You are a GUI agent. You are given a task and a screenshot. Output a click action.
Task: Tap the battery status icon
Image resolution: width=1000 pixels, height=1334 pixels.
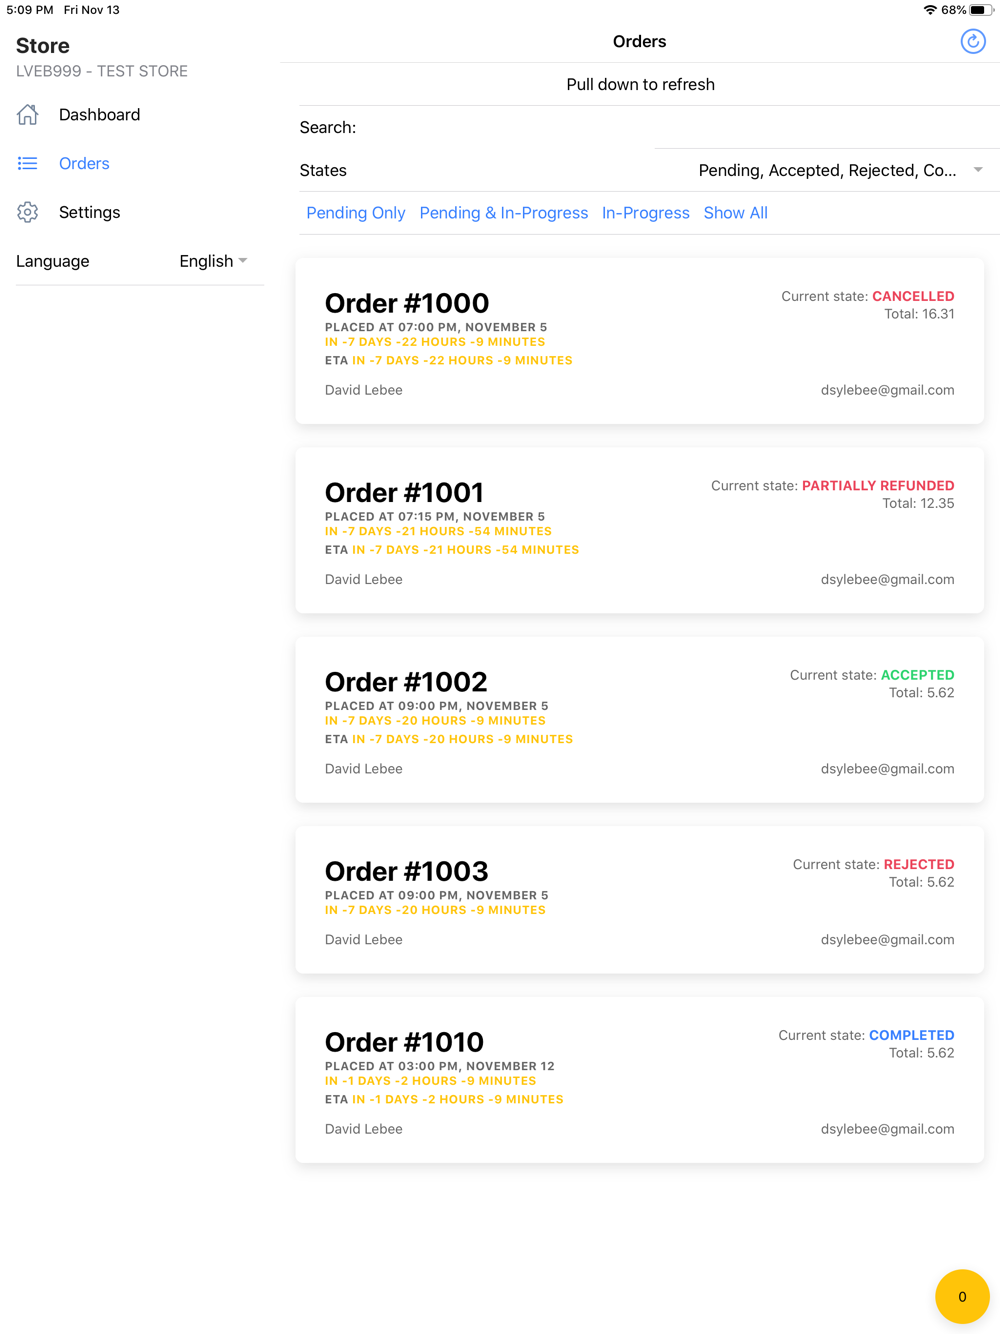tap(981, 10)
